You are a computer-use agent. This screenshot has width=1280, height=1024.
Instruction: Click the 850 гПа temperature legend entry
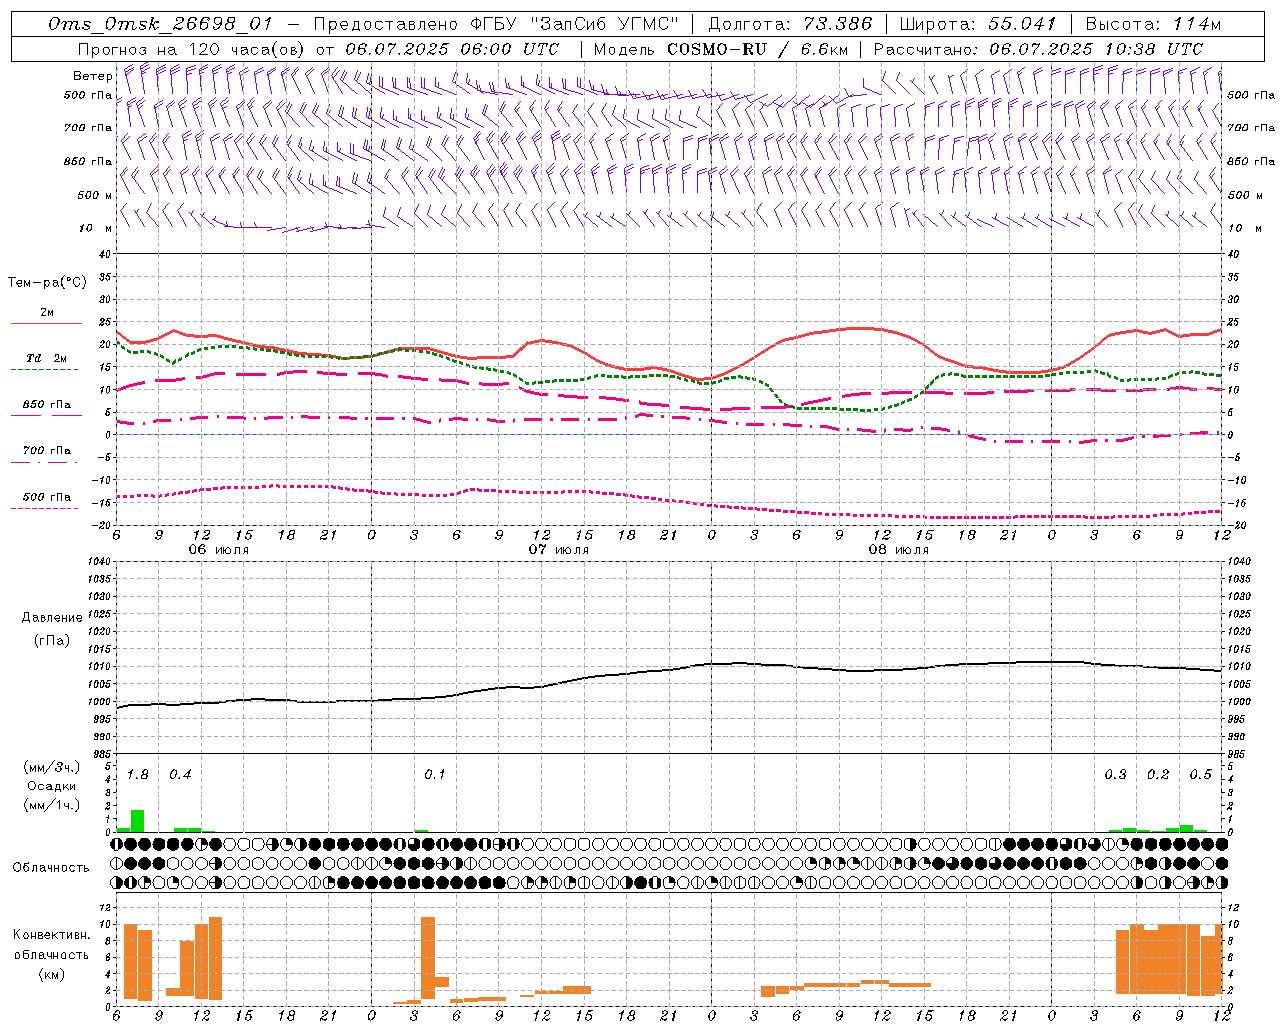click(x=46, y=405)
